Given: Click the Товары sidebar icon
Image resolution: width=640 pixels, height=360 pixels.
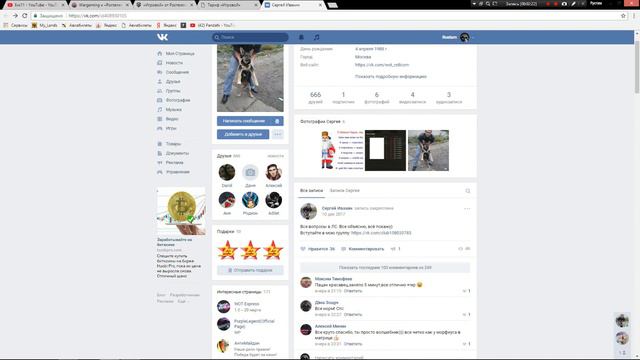Looking at the screenshot, I should 160,144.
